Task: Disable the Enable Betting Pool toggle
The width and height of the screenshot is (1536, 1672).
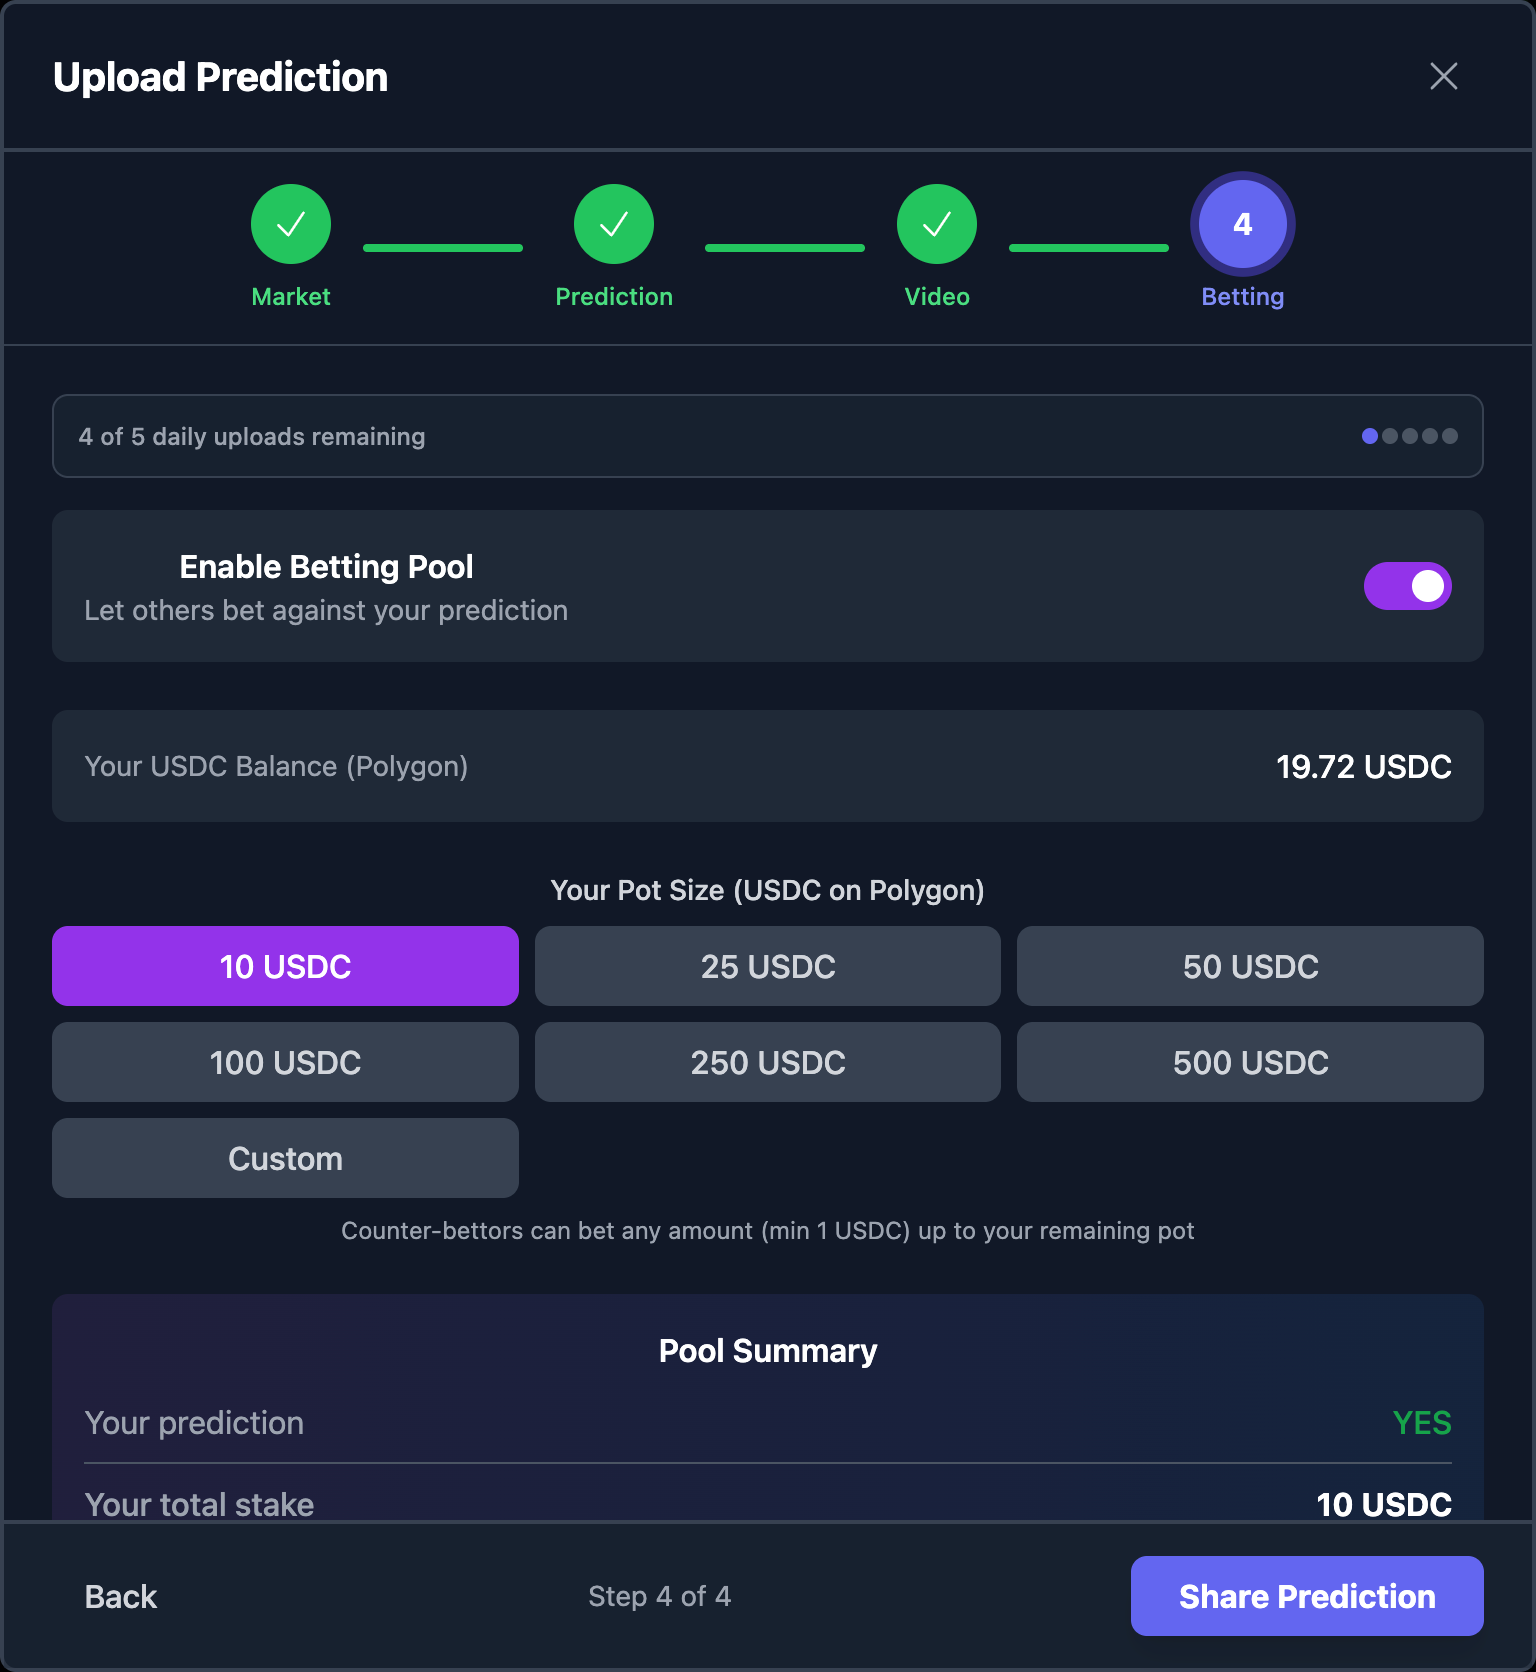Action: click(1408, 586)
